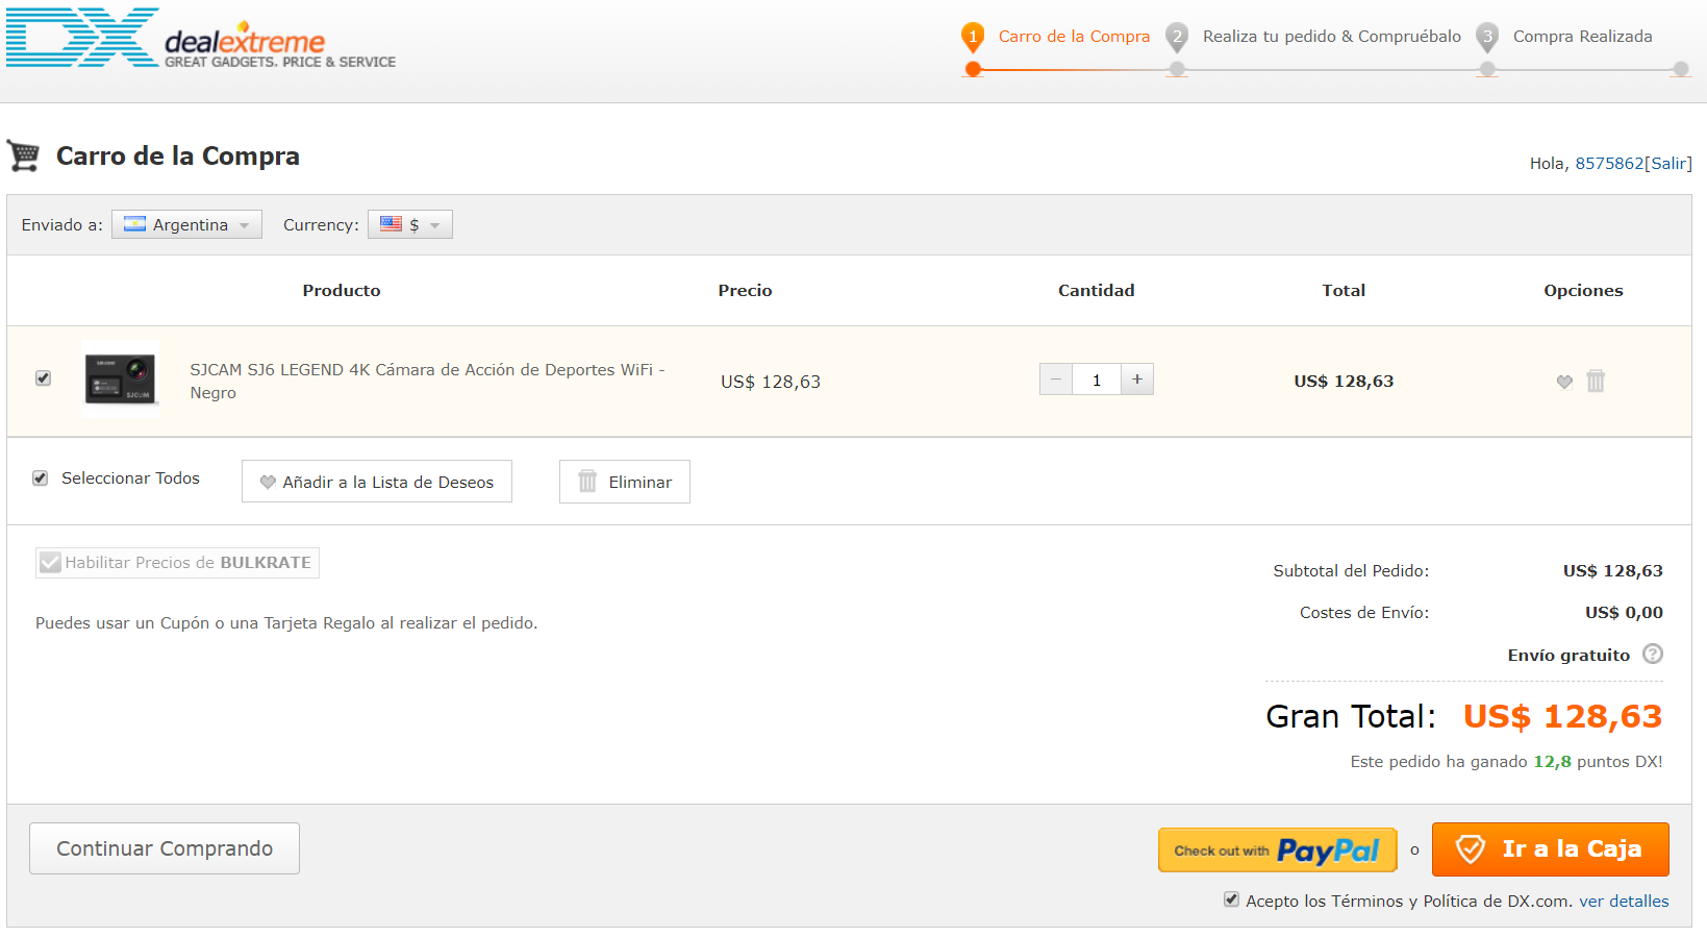Click the Costes de Envío value US$ 0,00
1707x937 pixels.
click(x=1623, y=613)
